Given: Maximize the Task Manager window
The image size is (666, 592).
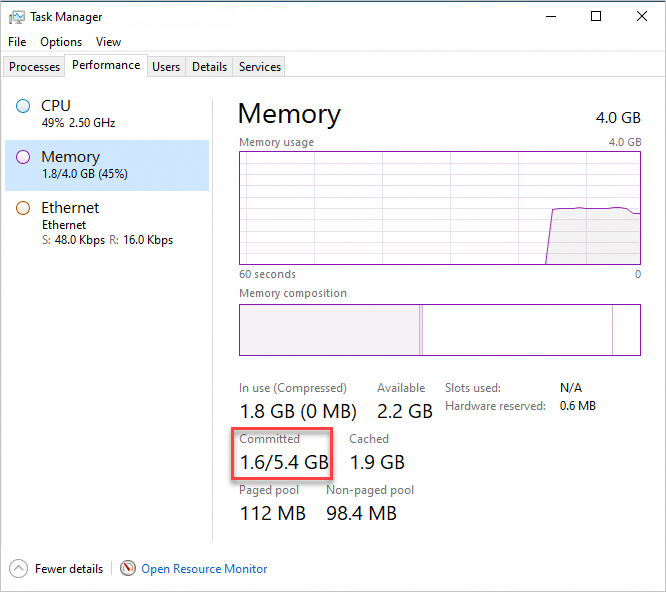Looking at the screenshot, I should (596, 16).
